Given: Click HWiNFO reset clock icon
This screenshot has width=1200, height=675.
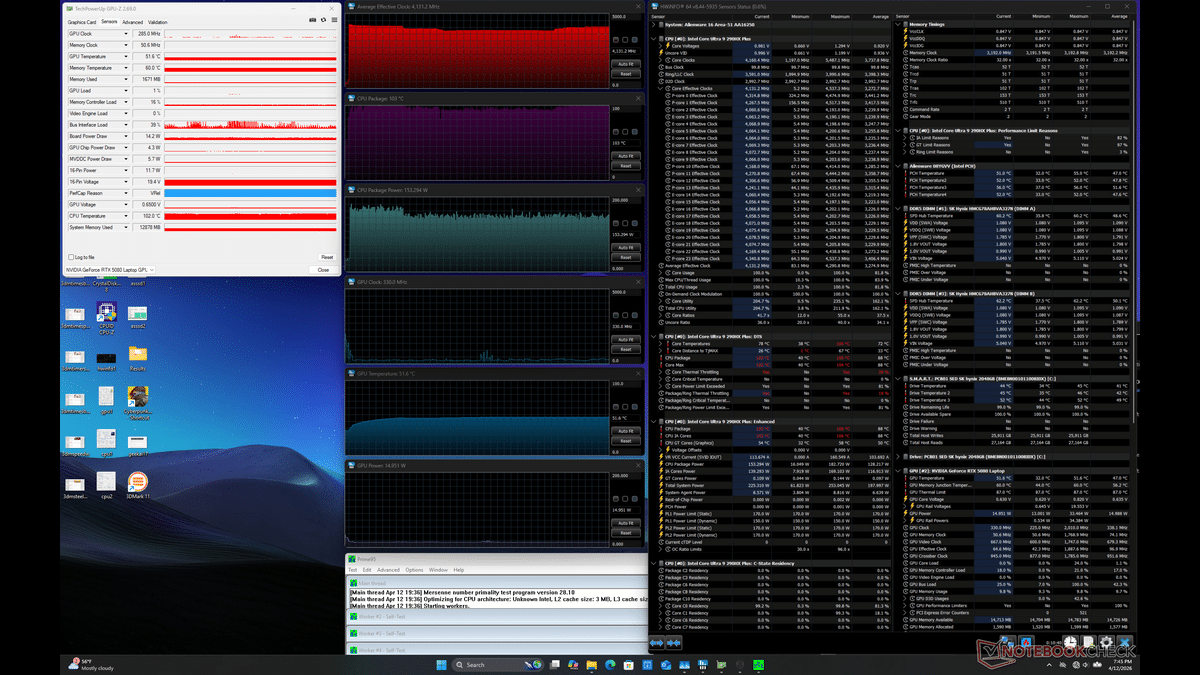Looking at the screenshot, I should pos(1071,642).
